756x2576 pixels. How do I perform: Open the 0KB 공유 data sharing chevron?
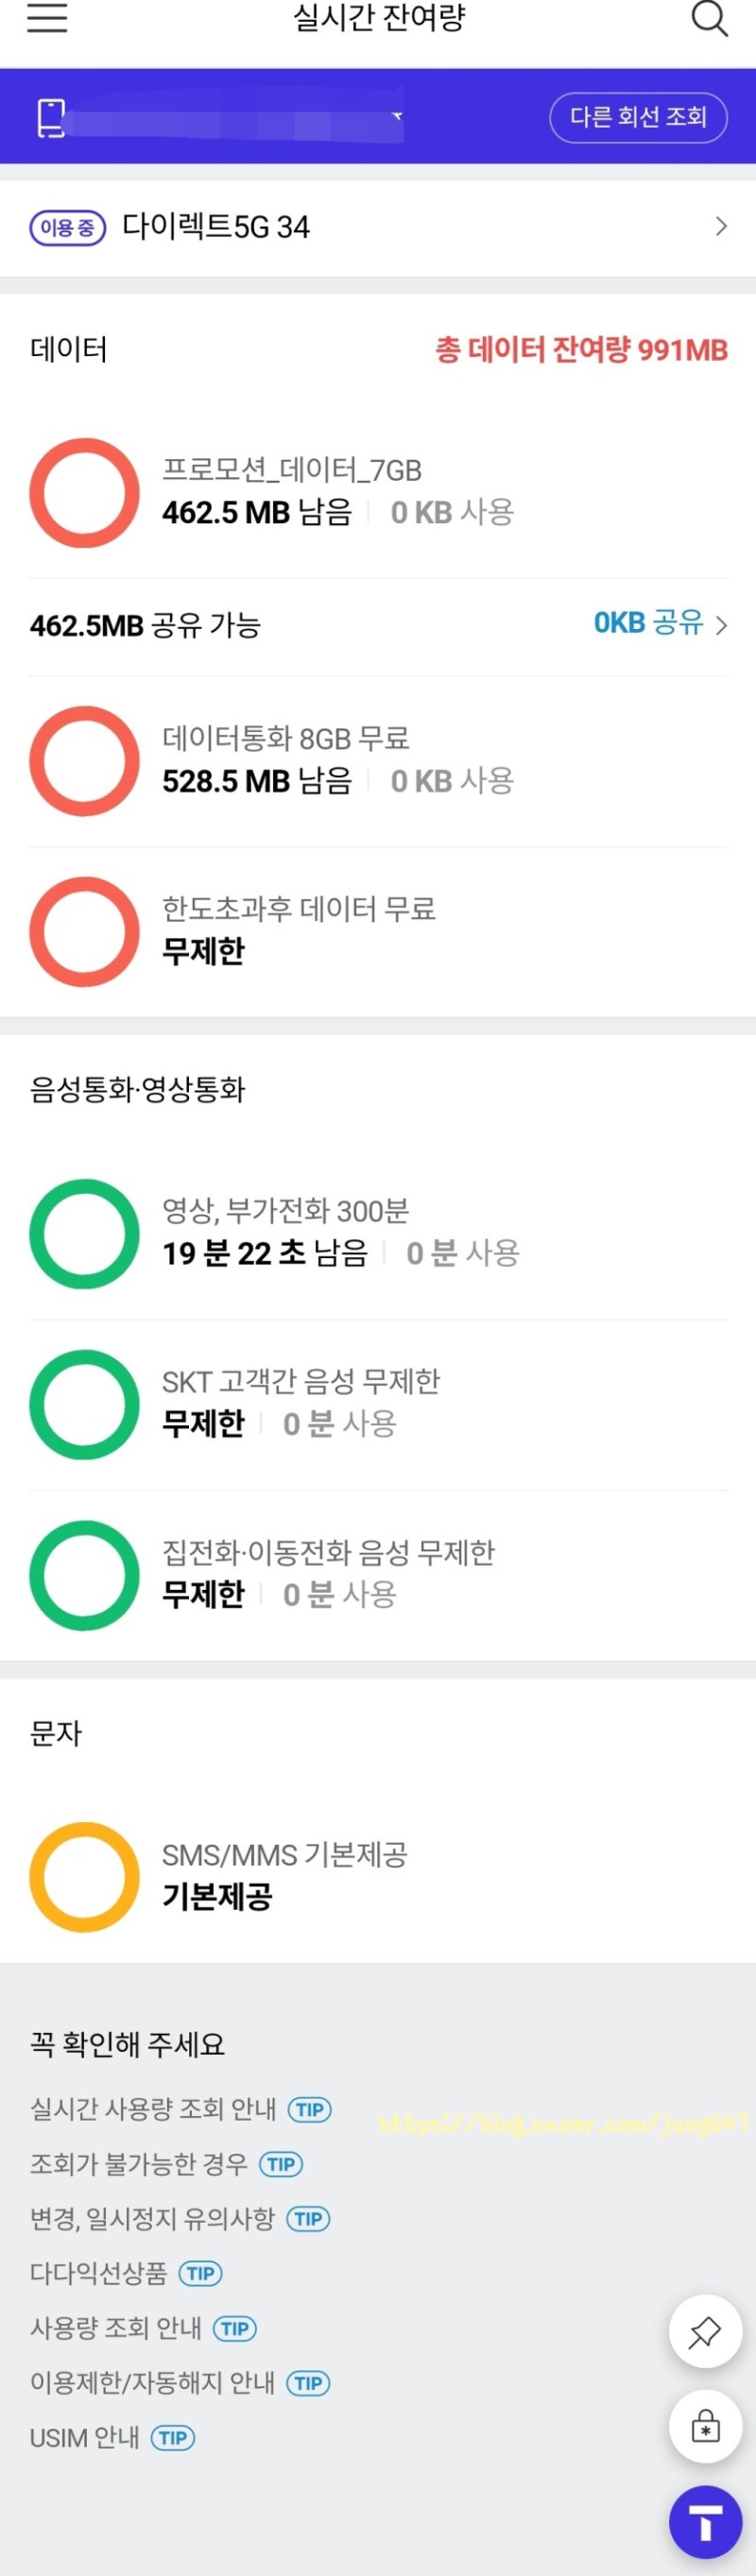[660, 624]
